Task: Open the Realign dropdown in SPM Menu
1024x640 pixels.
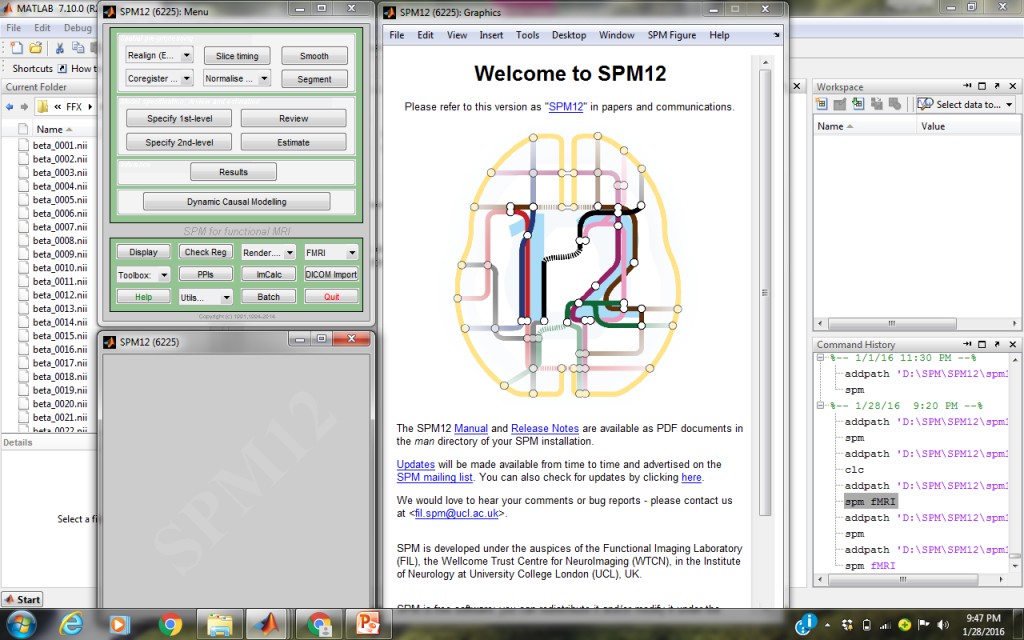Action: coord(159,56)
